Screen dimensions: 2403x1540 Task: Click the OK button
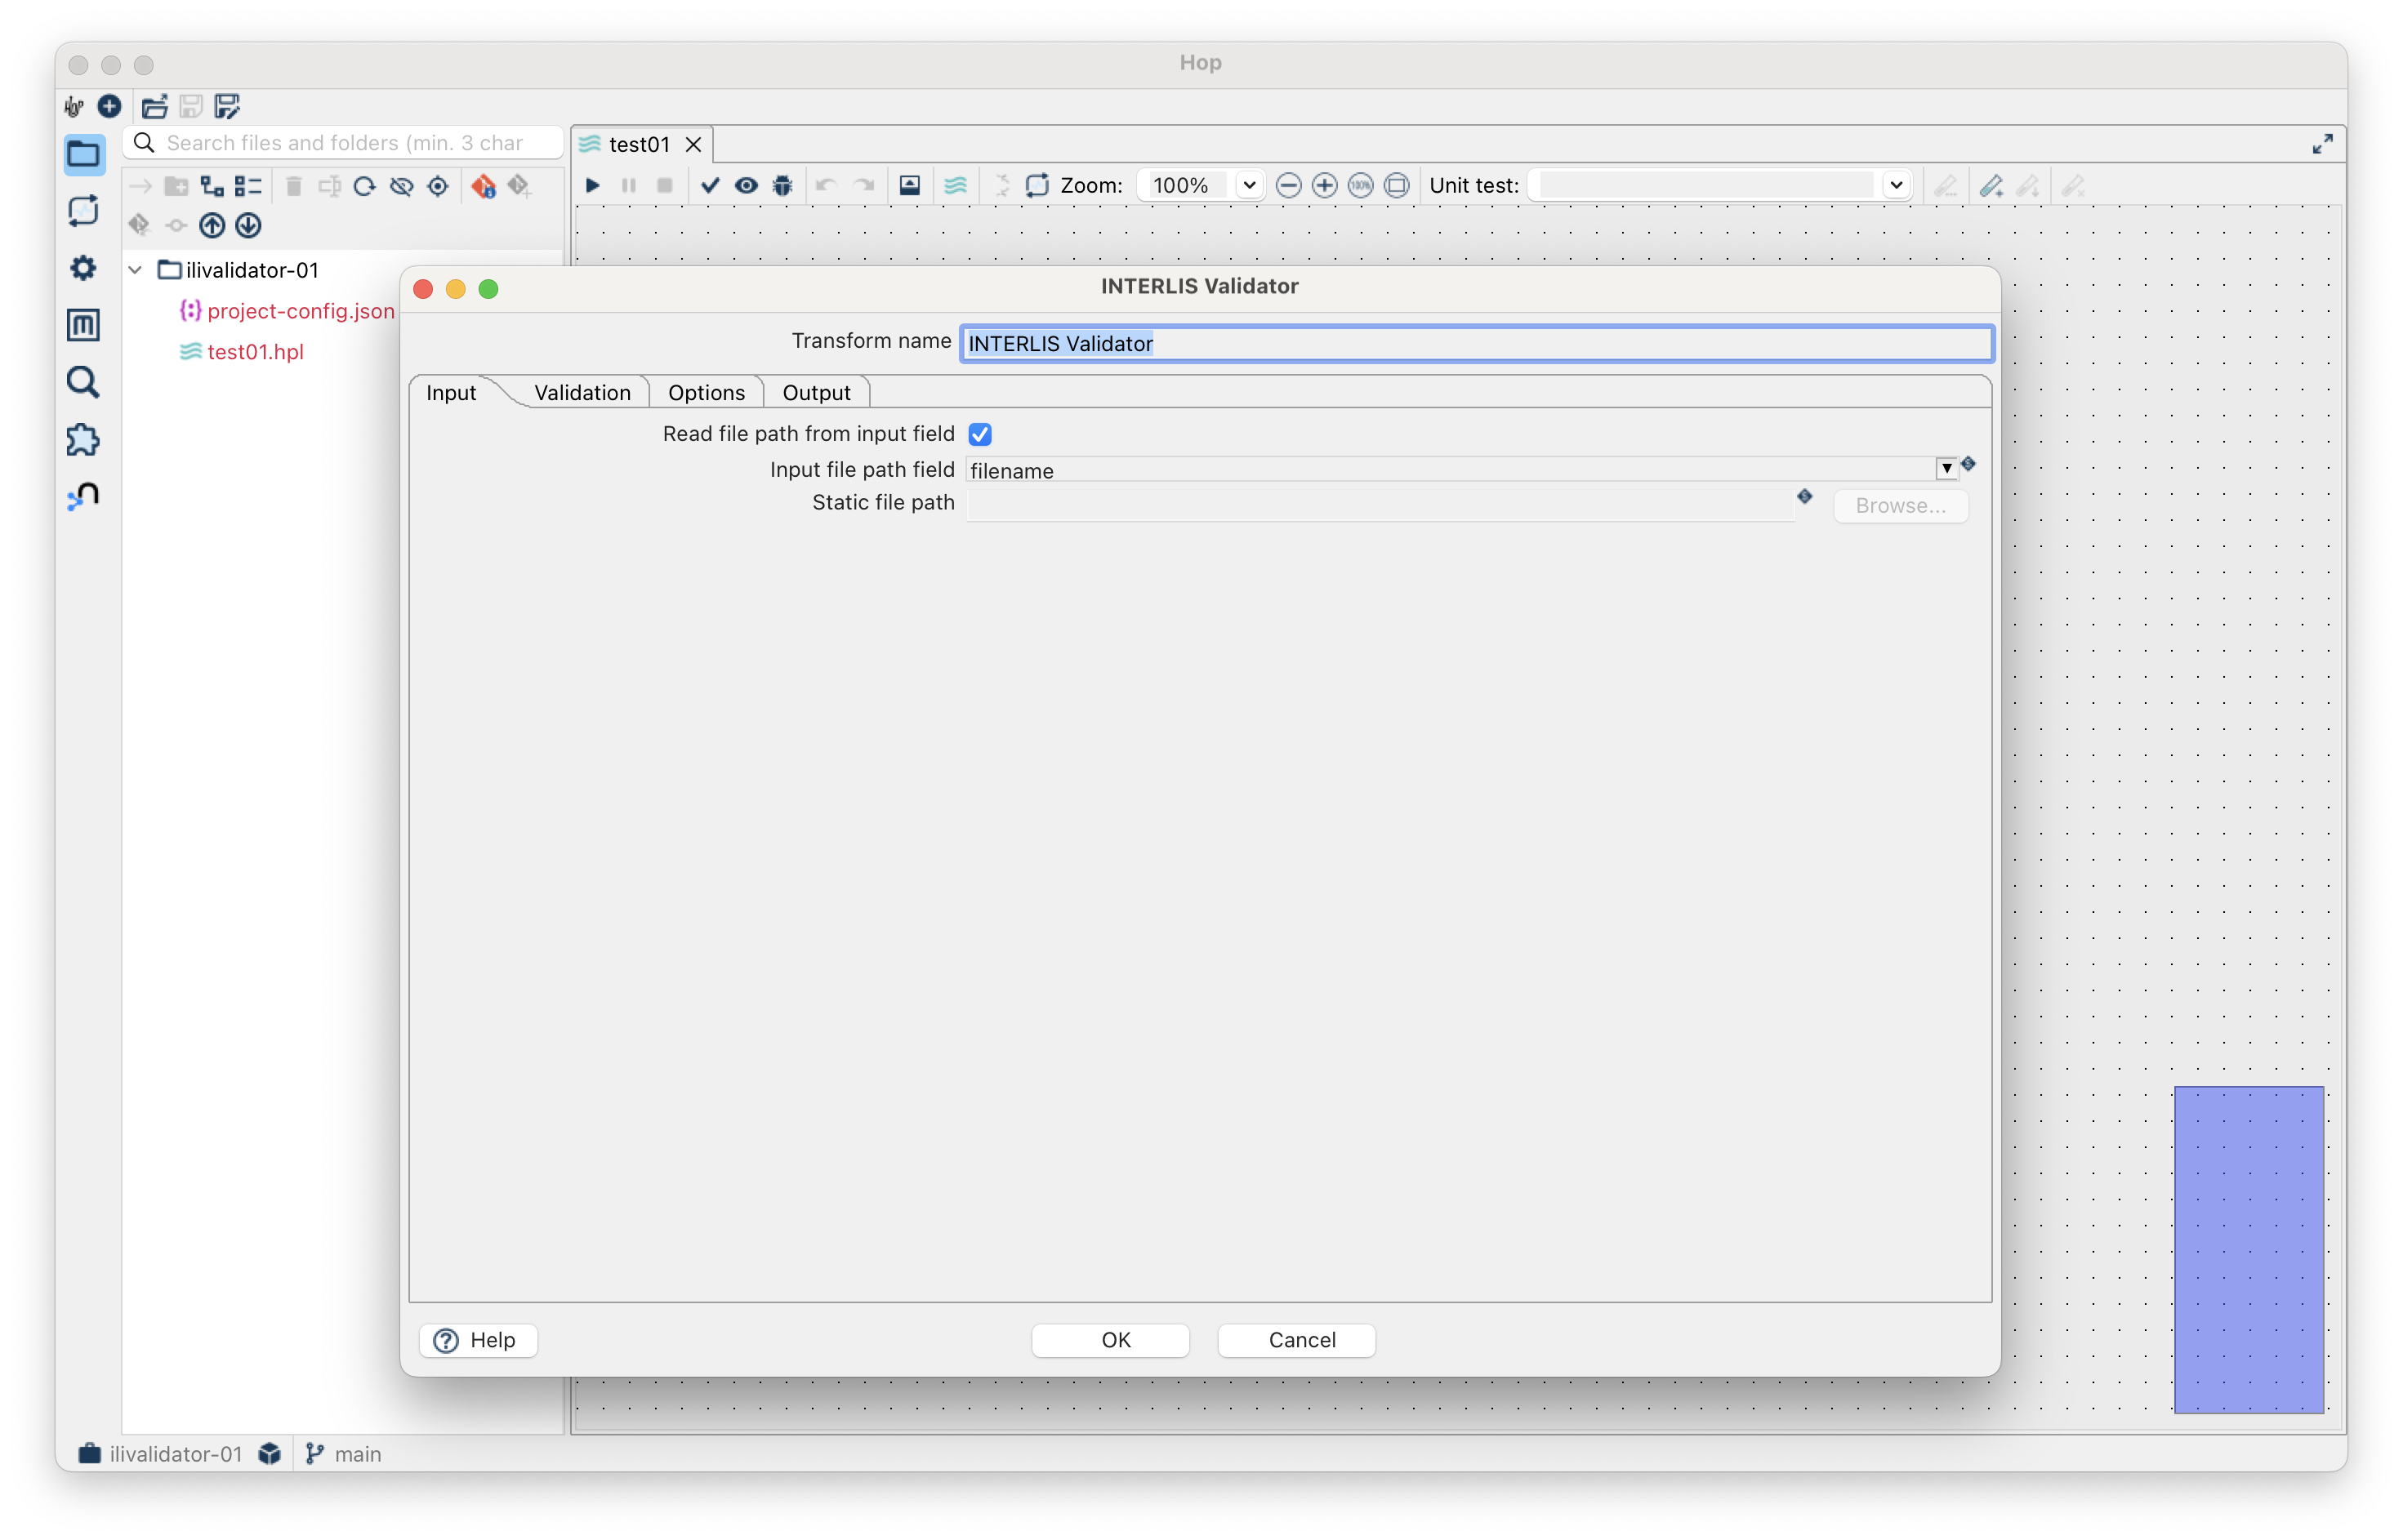coord(1114,1340)
